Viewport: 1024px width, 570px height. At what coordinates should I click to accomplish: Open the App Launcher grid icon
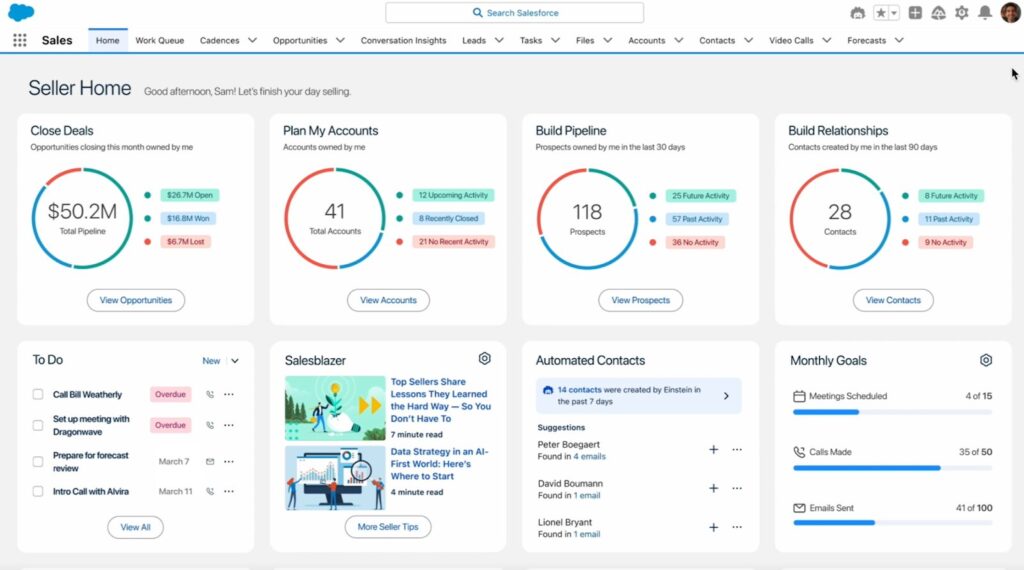coord(20,40)
